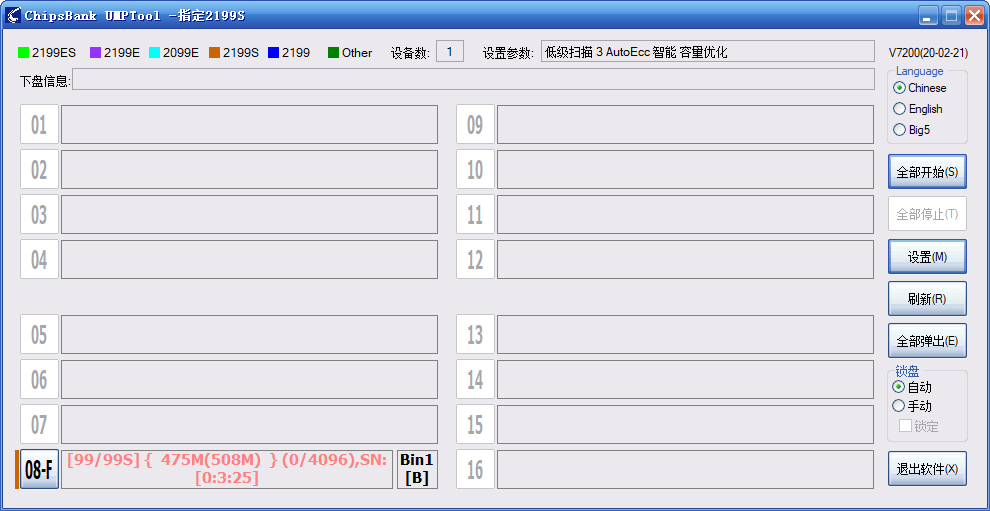Viewport: 990px width, 511px height.
Task: Click the V7200(20-02-21) version text
Action: [x=927, y=52]
